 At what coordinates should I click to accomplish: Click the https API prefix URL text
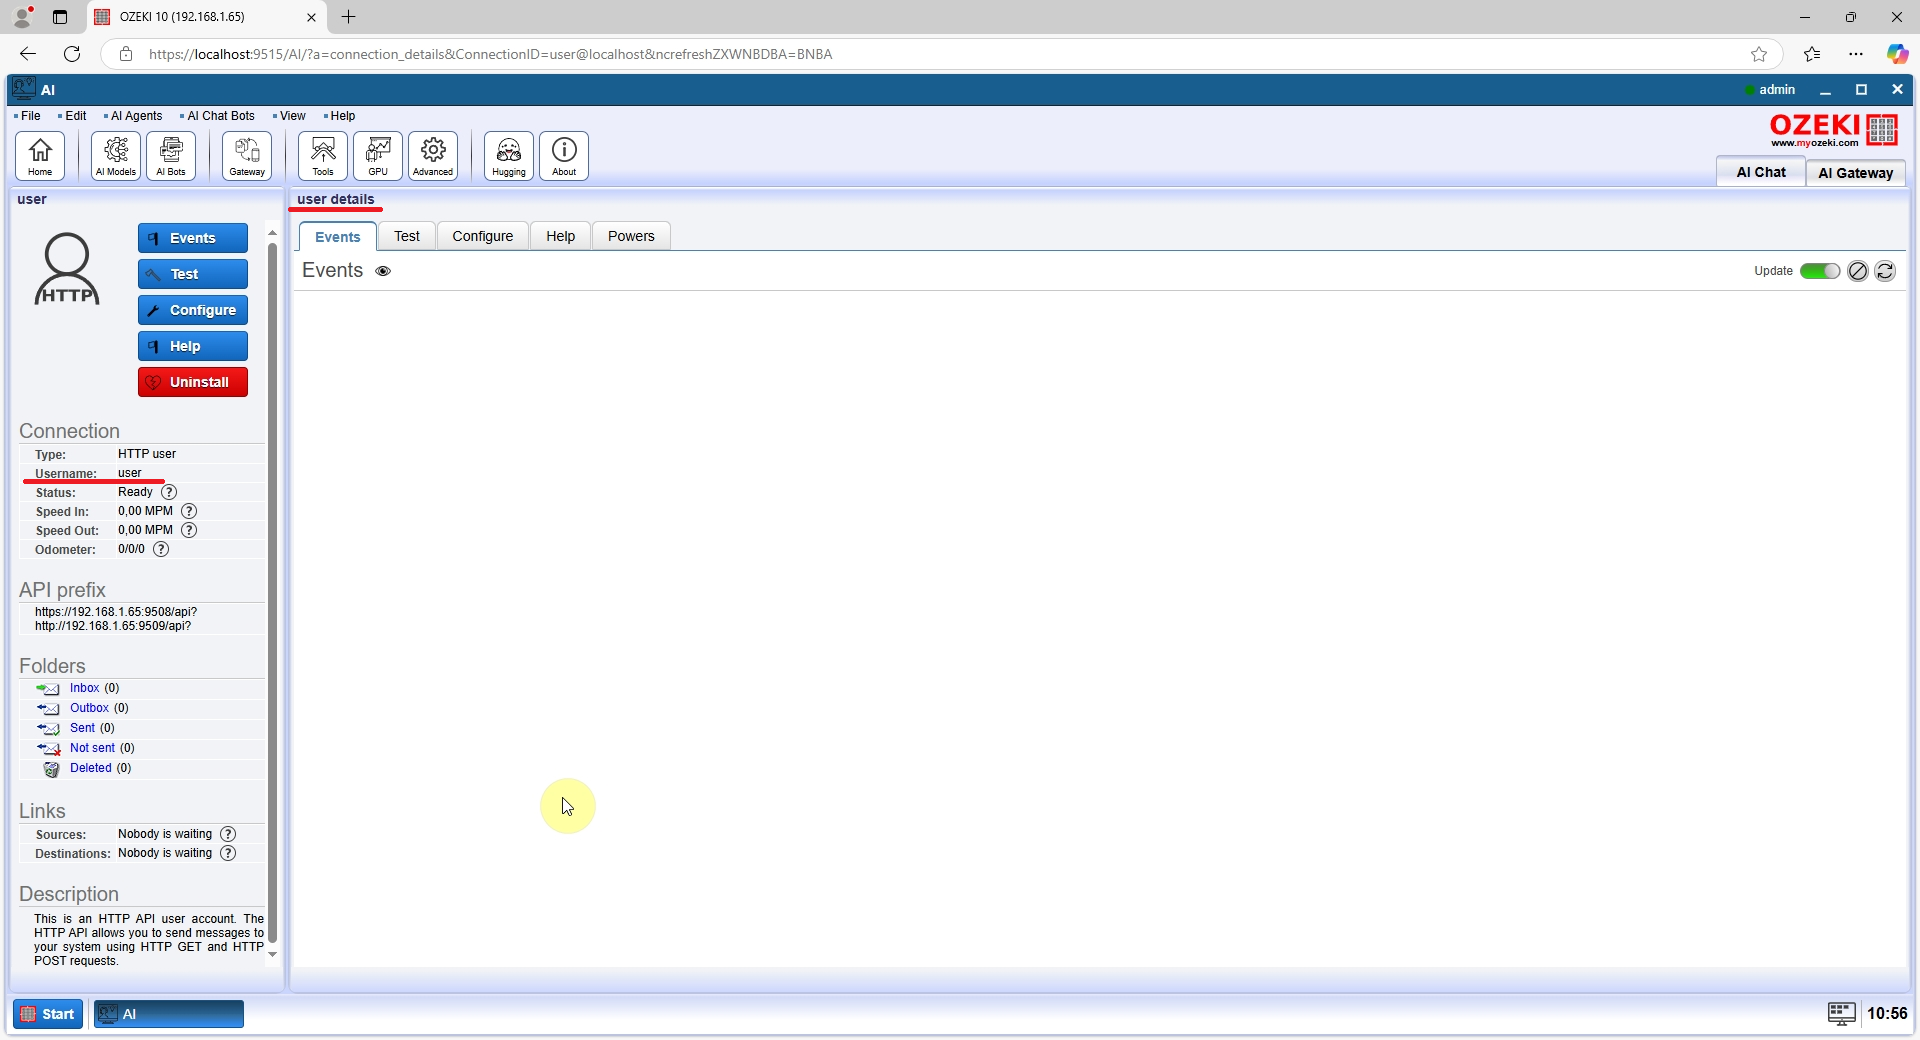pyautogui.click(x=116, y=612)
